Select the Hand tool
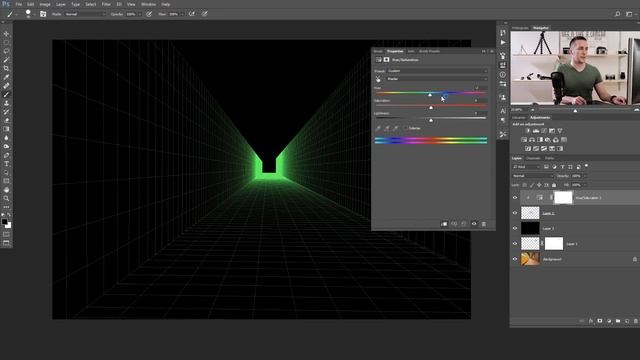 pos(6,190)
